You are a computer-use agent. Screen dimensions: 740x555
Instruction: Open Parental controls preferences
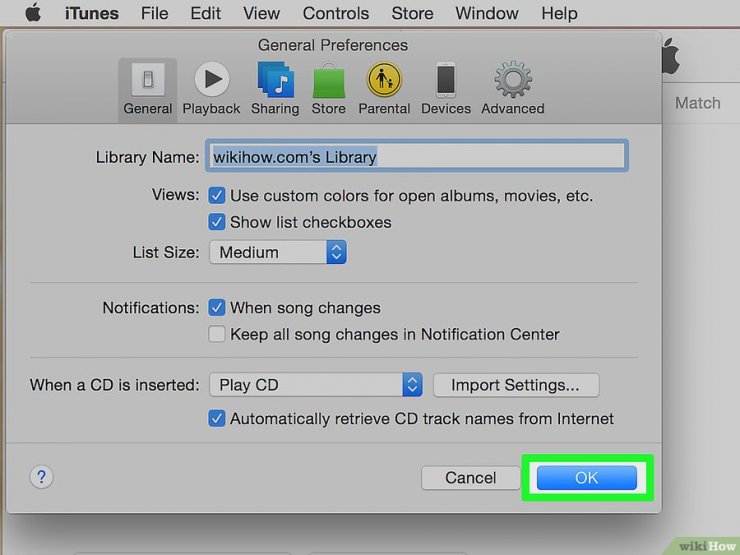coord(384,90)
